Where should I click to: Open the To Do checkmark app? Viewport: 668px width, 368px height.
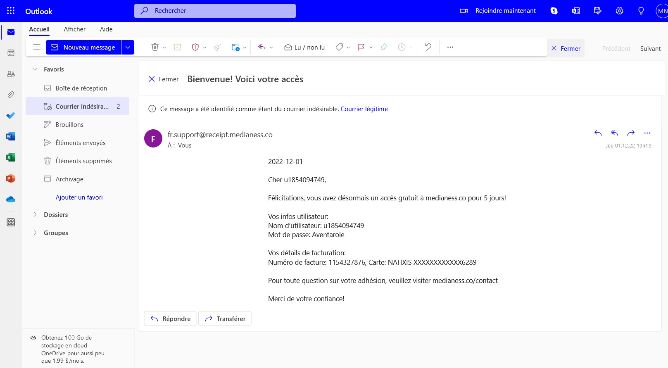click(x=11, y=115)
